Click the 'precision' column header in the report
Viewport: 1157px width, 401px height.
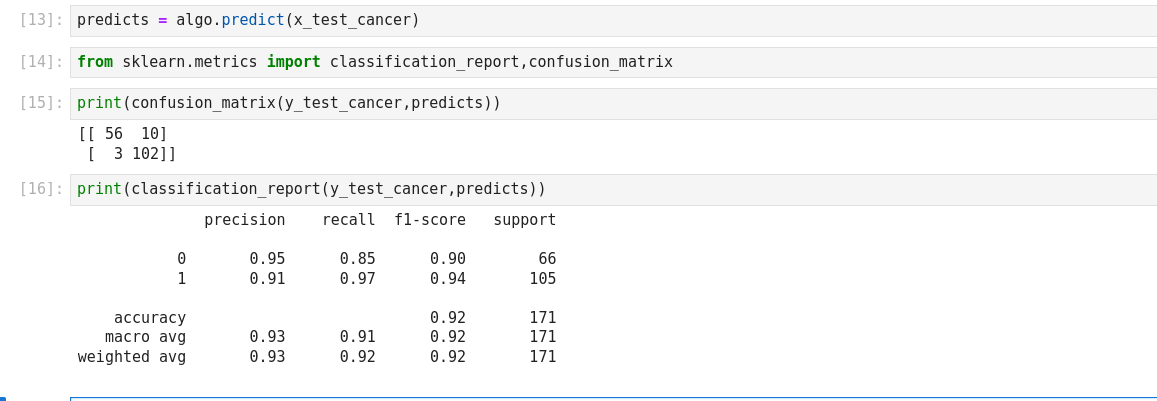[244, 220]
